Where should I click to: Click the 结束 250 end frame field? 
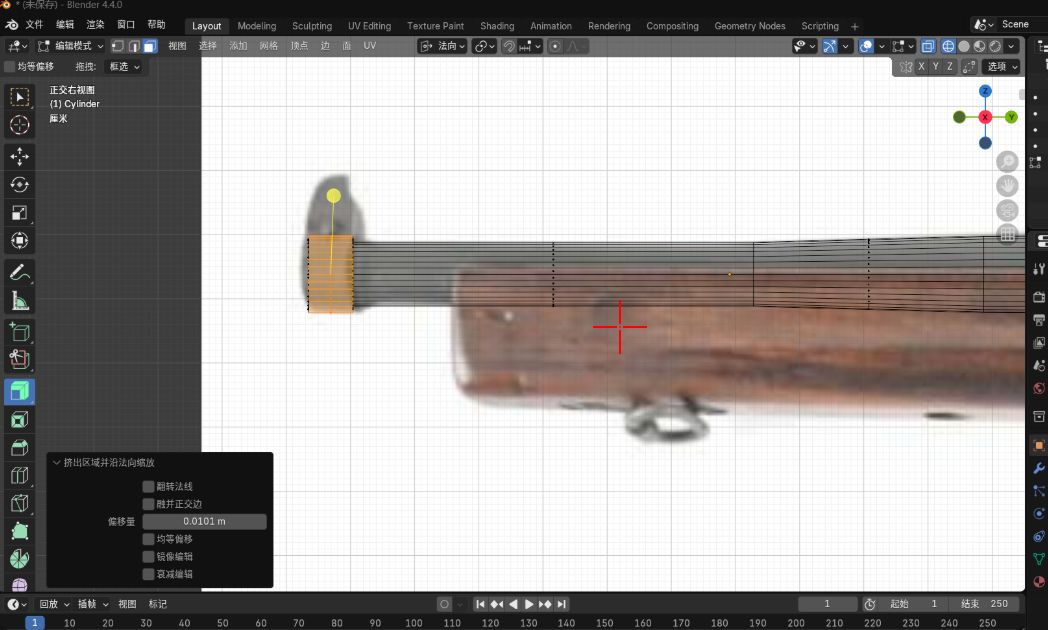tap(985, 604)
